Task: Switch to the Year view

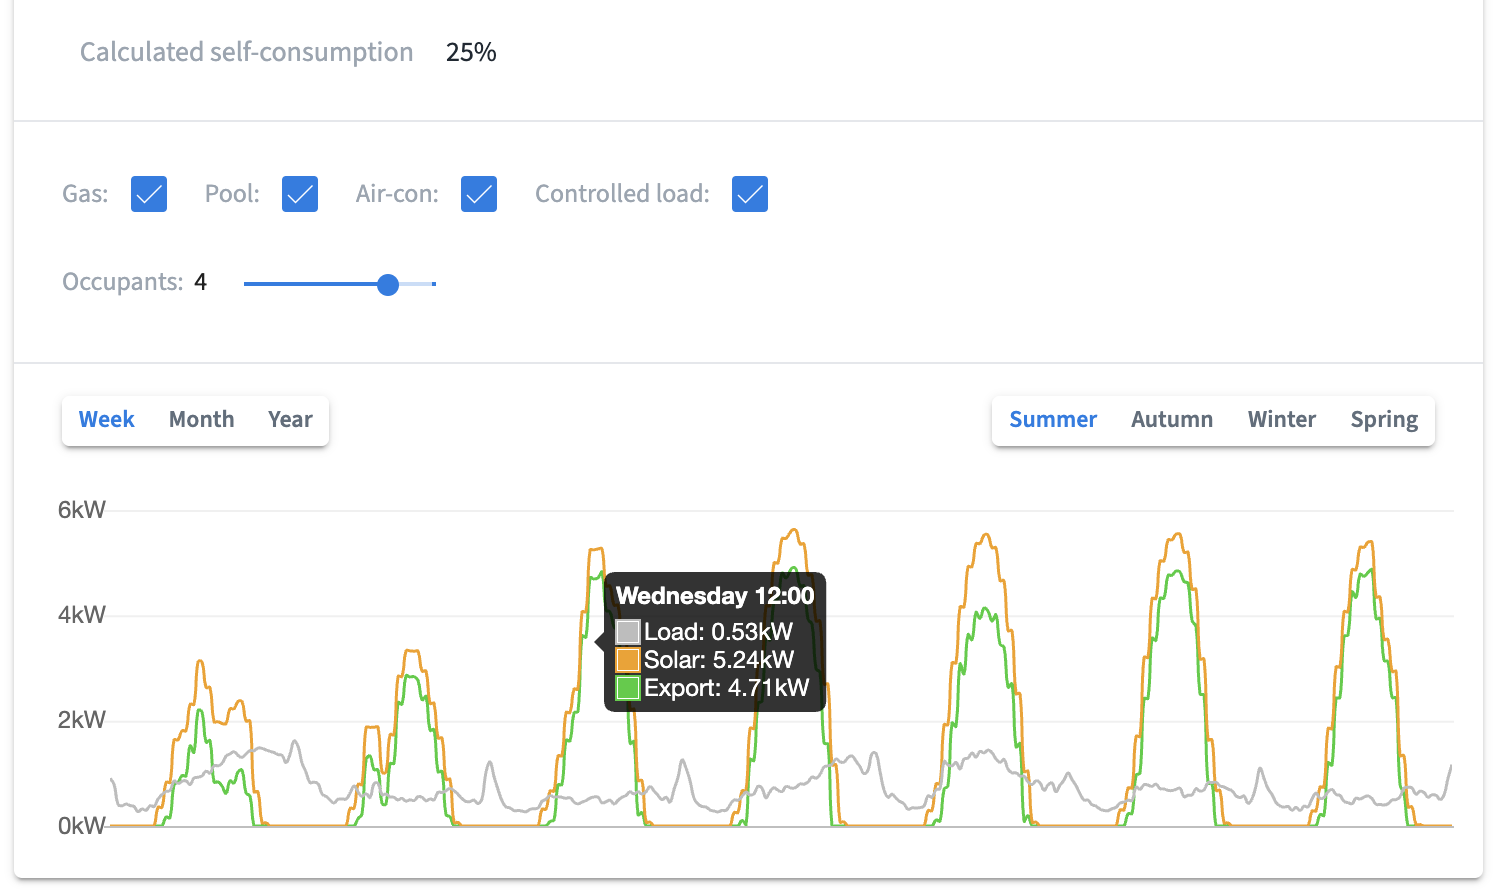Action: pos(290,420)
